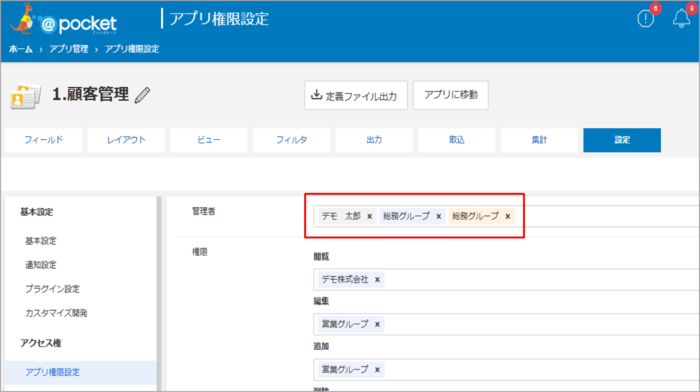Open the フィルタ tab
The width and height of the screenshot is (700, 392).
tap(292, 140)
